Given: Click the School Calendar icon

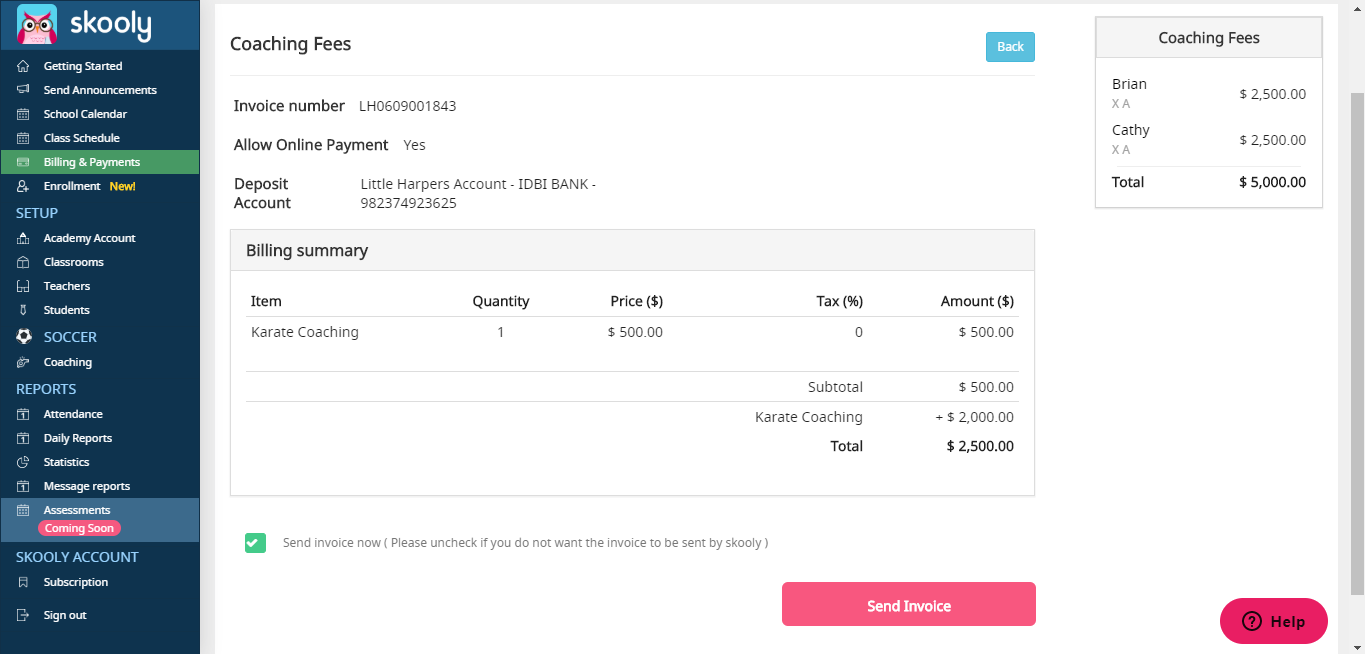Looking at the screenshot, I should click(x=23, y=114).
